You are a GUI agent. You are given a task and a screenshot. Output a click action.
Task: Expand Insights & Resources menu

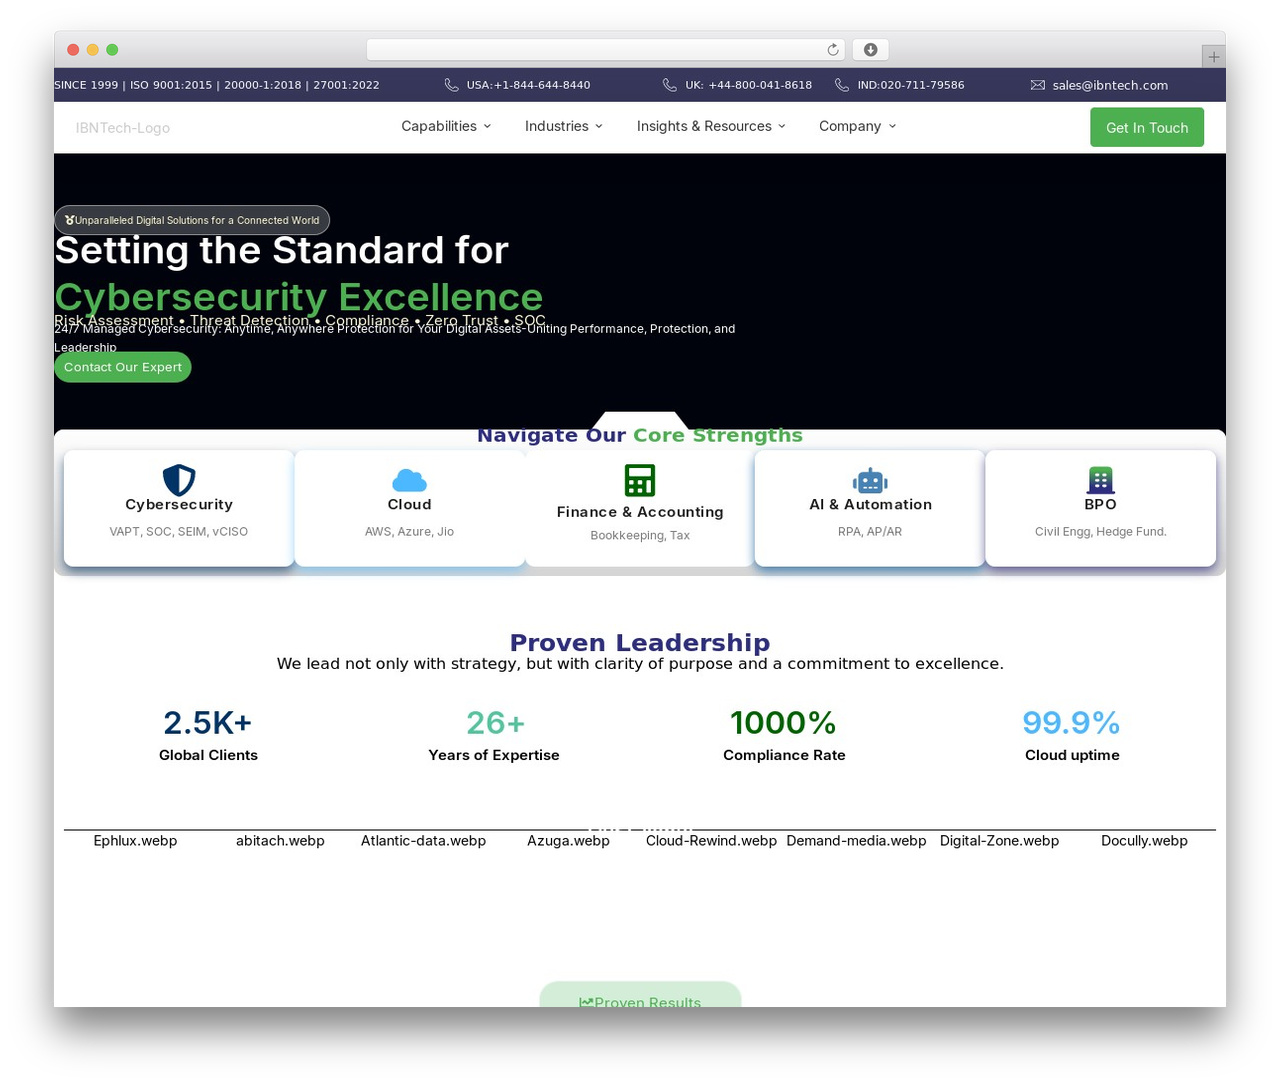[x=711, y=126]
